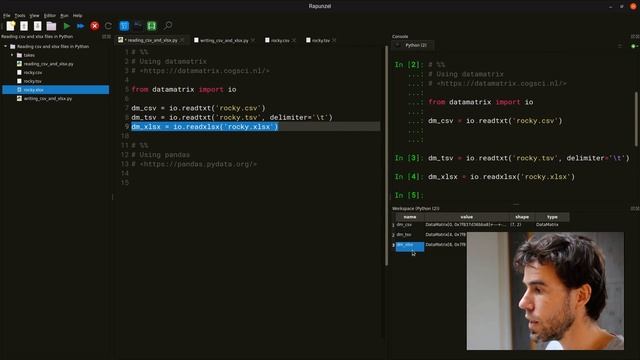Restart the kernel with the circular arrow icon
Screen dimensions: 640x360
tap(108, 26)
